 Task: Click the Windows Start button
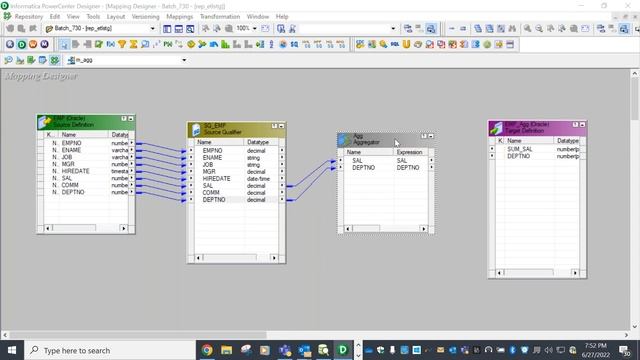coord(12,350)
